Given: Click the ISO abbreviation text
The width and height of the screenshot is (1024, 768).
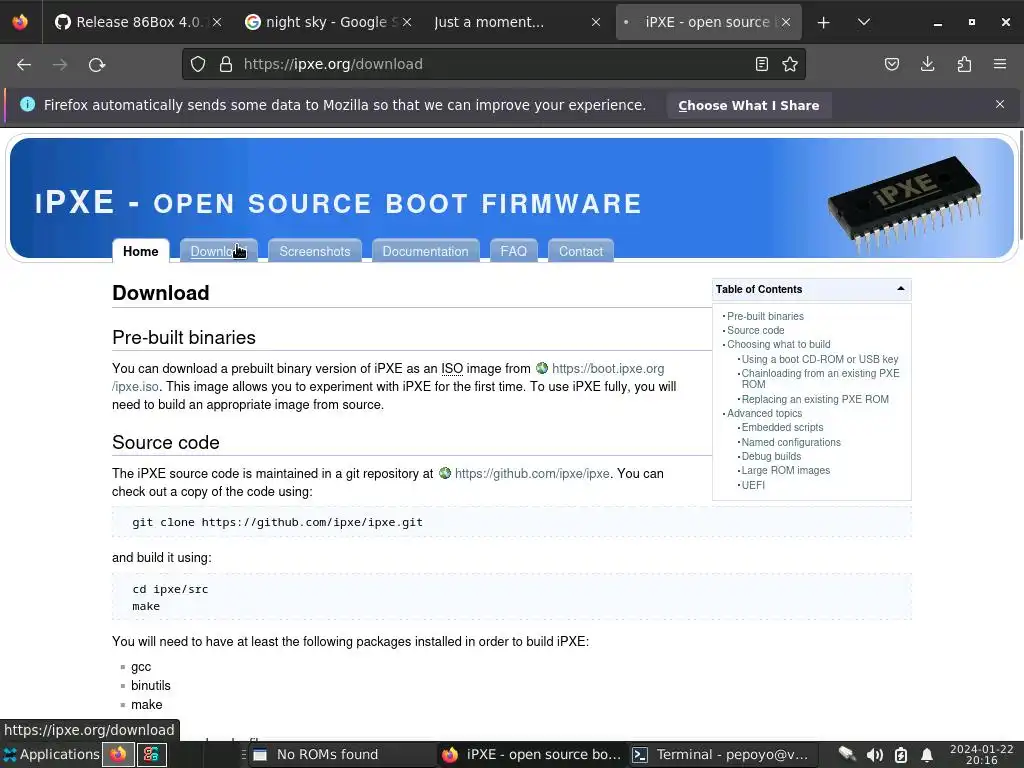Looking at the screenshot, I should 452,368.
